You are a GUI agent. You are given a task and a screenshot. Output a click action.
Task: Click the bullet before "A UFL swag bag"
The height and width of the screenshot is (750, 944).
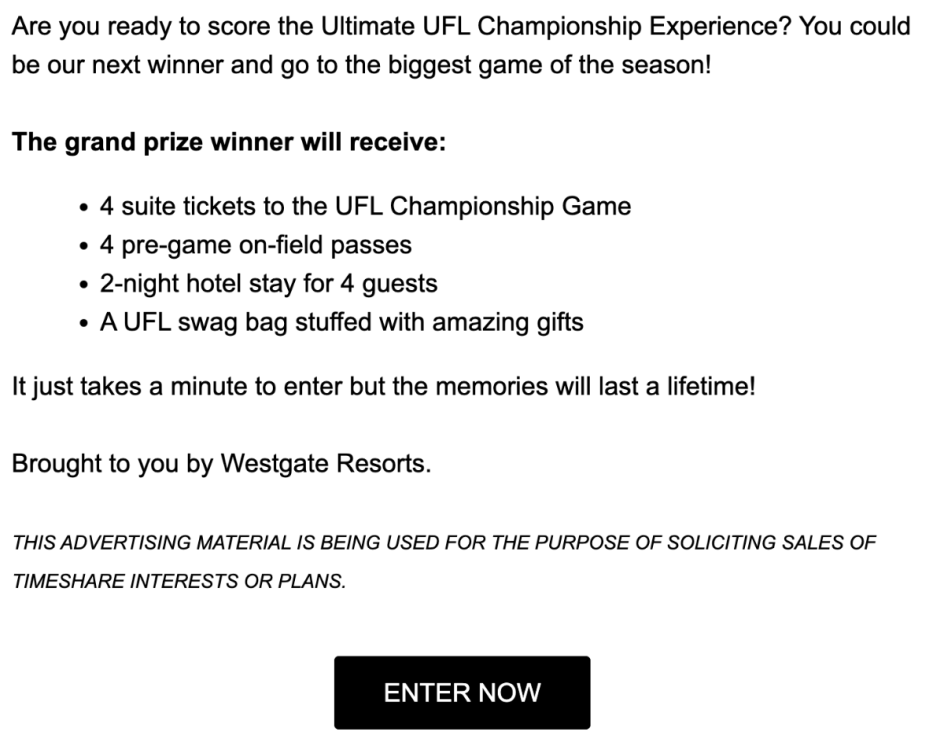(84, 324)
